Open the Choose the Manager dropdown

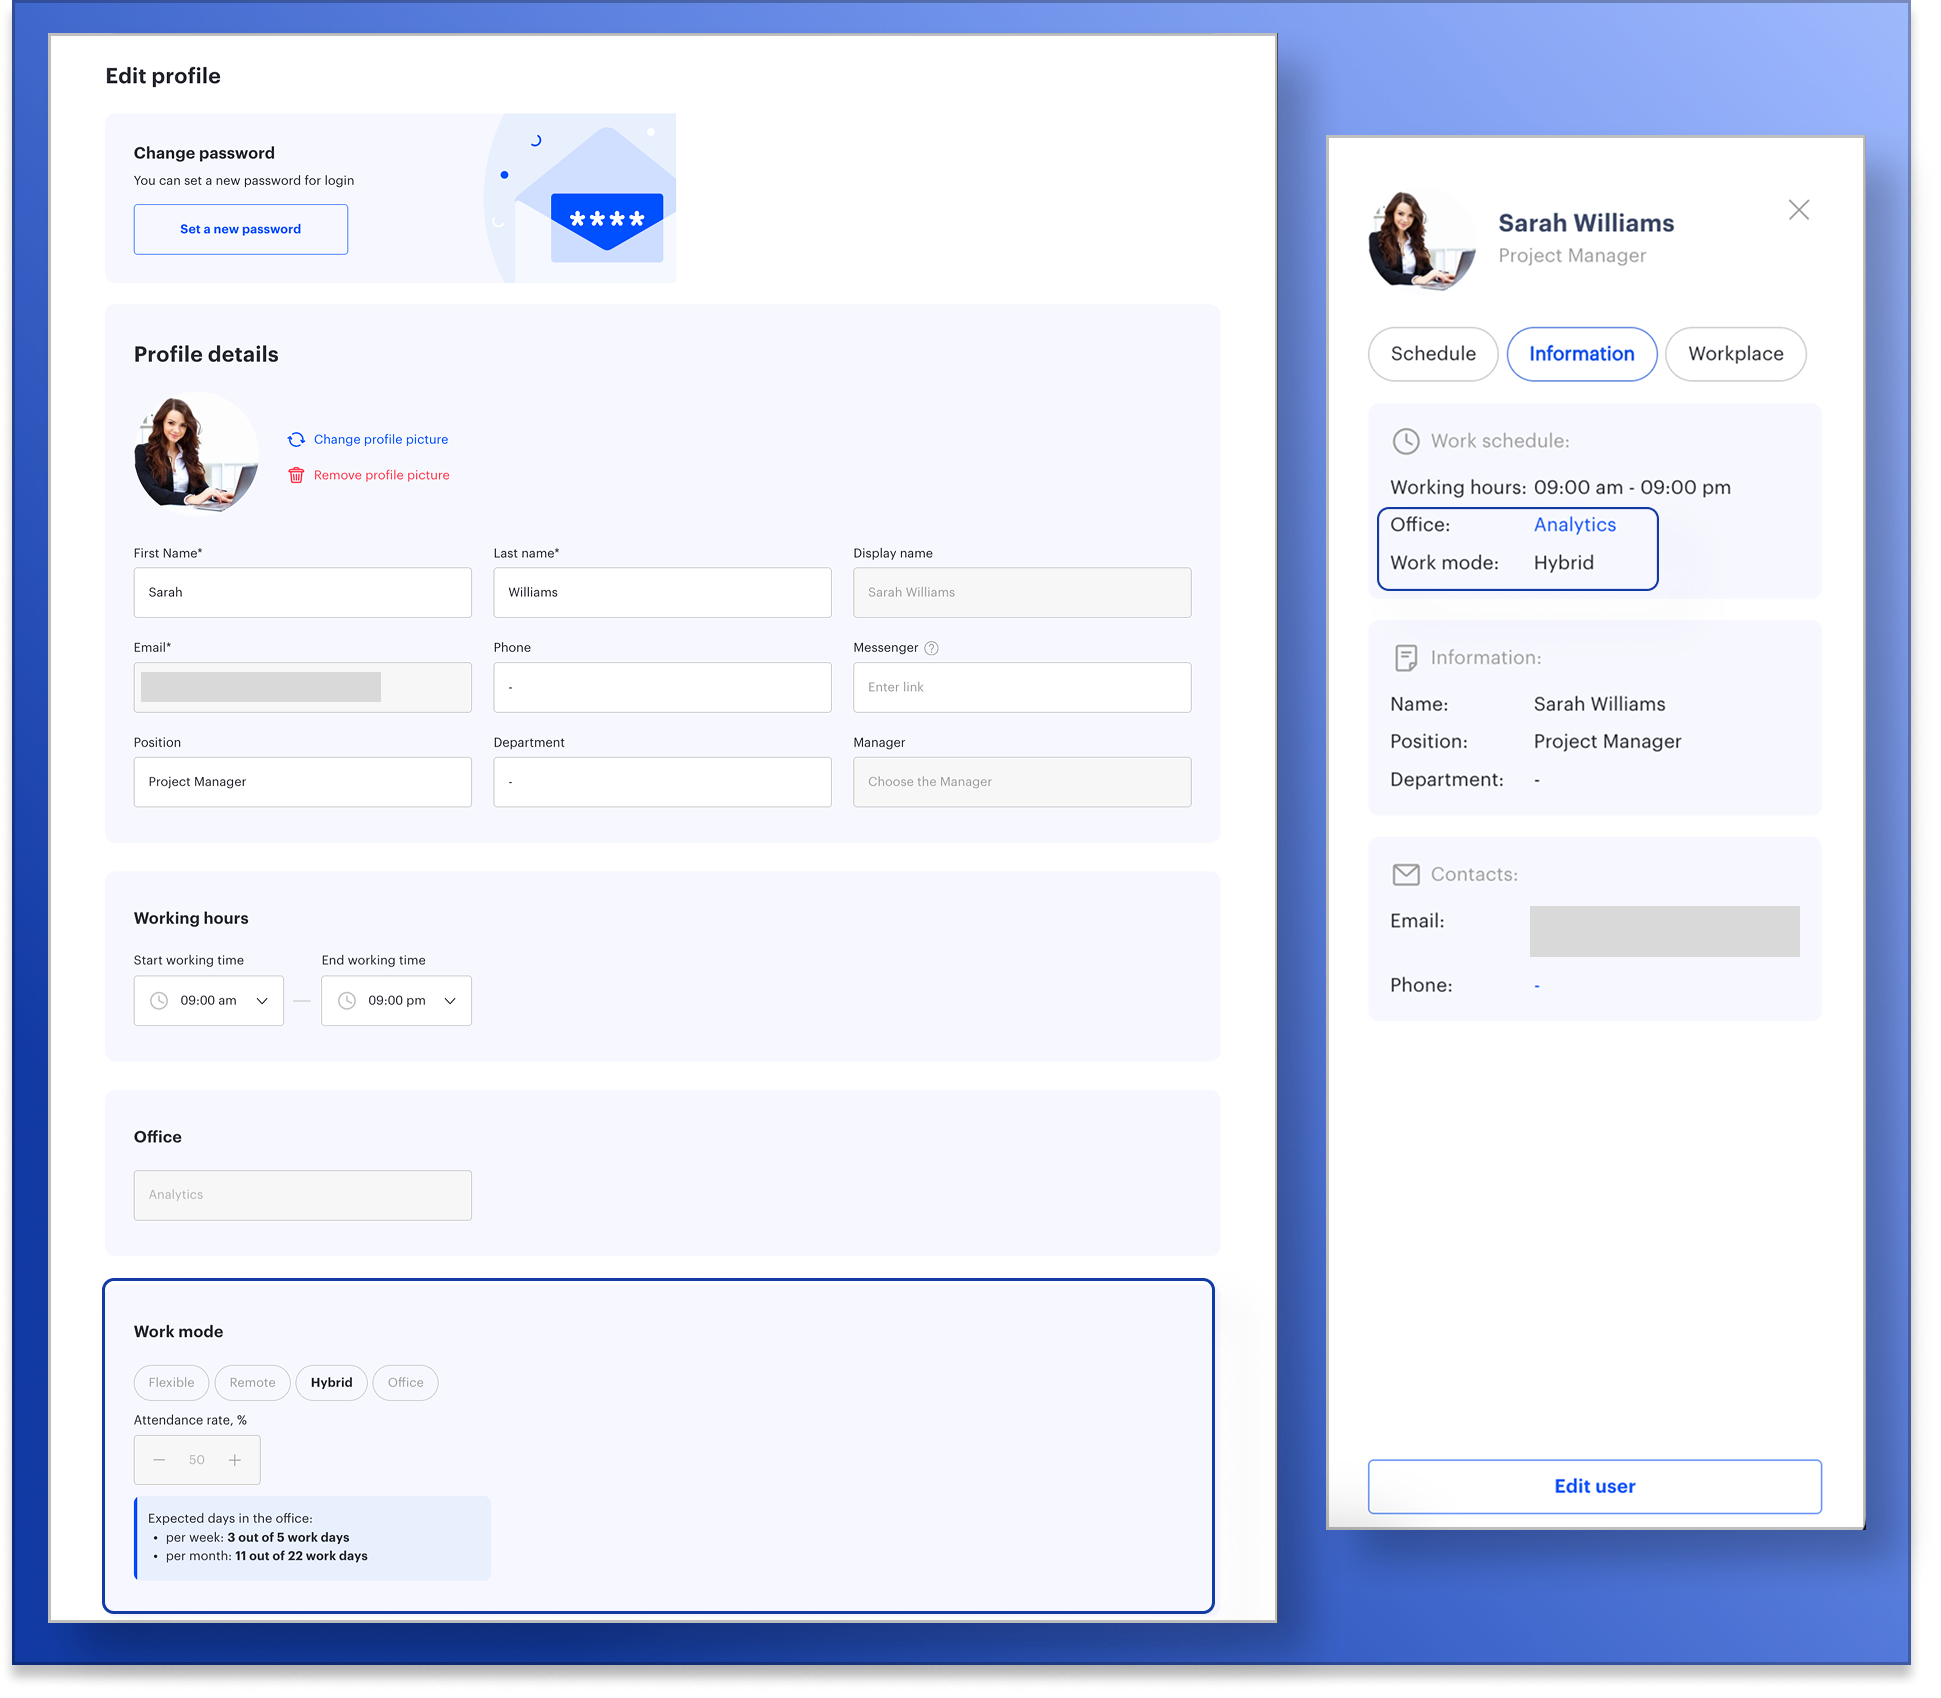(1021, 782)
